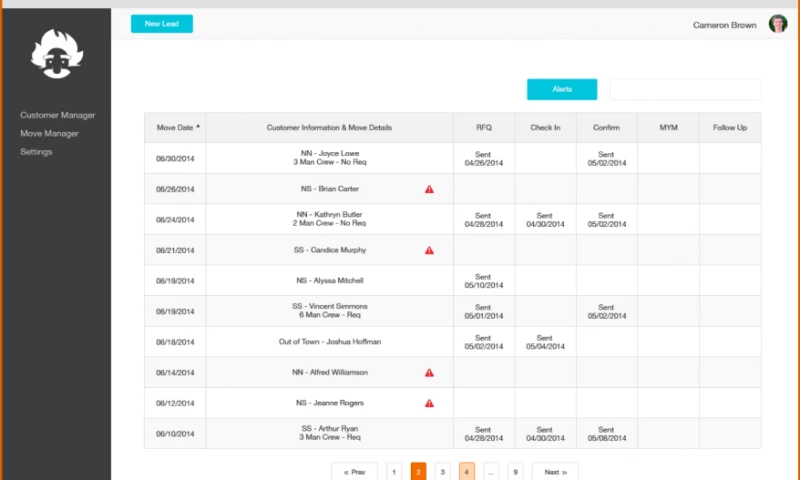Image resolution: width=800 pixels, height=480 pixels.
Task: Click the warning icon for Alfred Williamson
Action: tap(429, 372)
